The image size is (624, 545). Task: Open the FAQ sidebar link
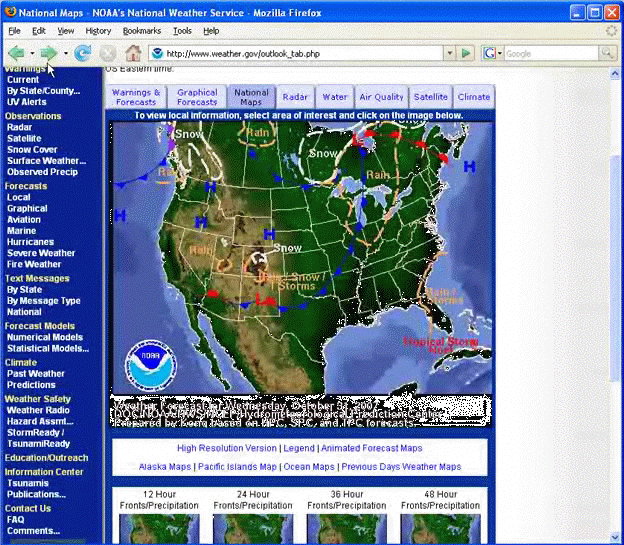click(x=16, y=520)
